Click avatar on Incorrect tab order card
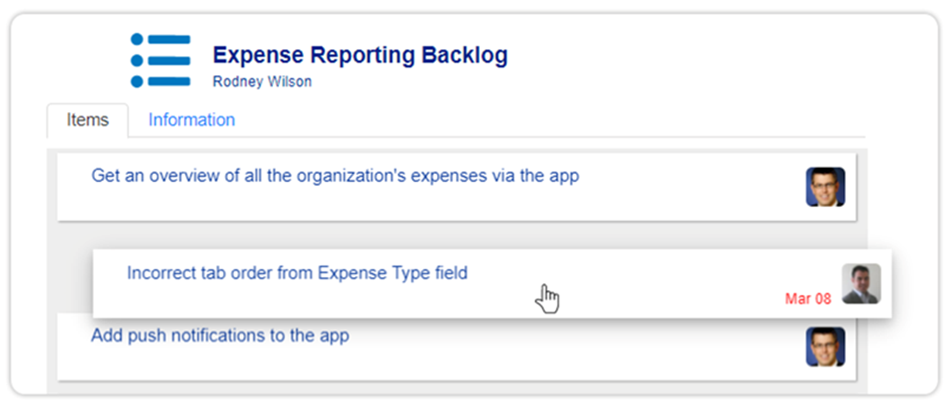 click(x=861, y=283)
